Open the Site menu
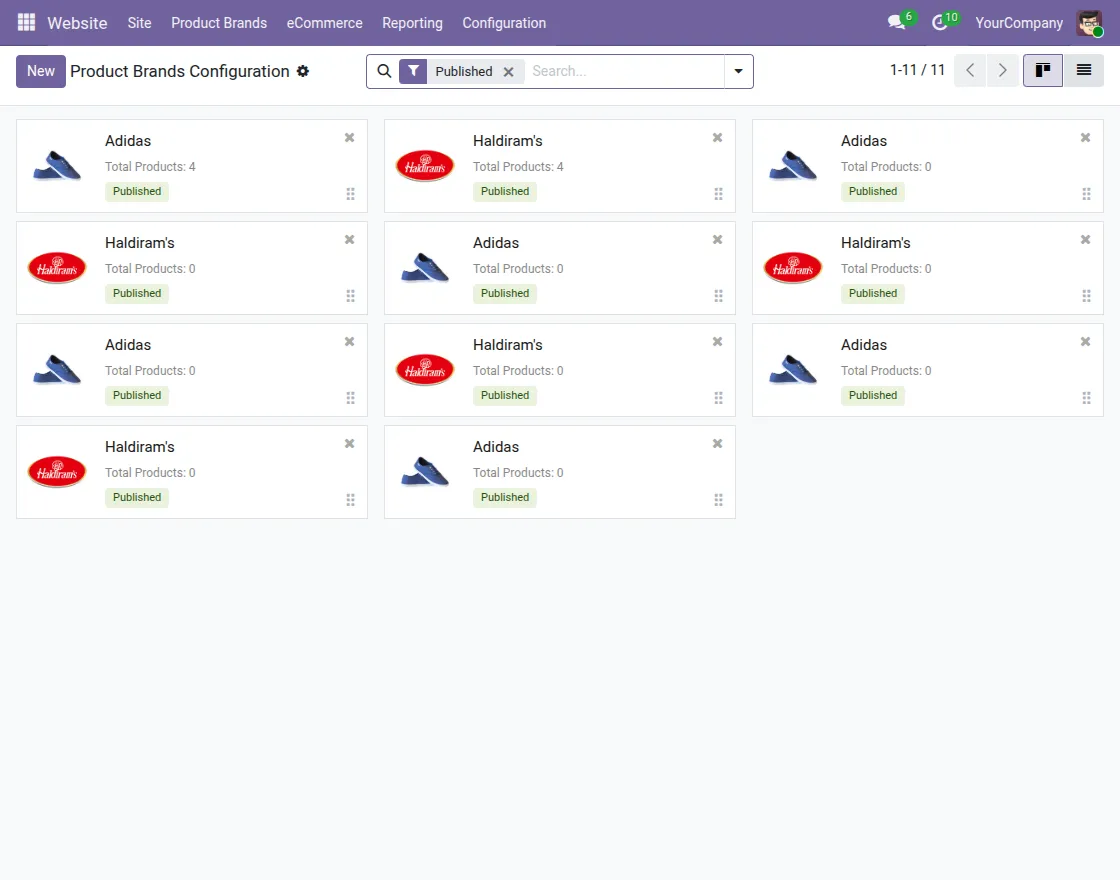 pos(139,23)
